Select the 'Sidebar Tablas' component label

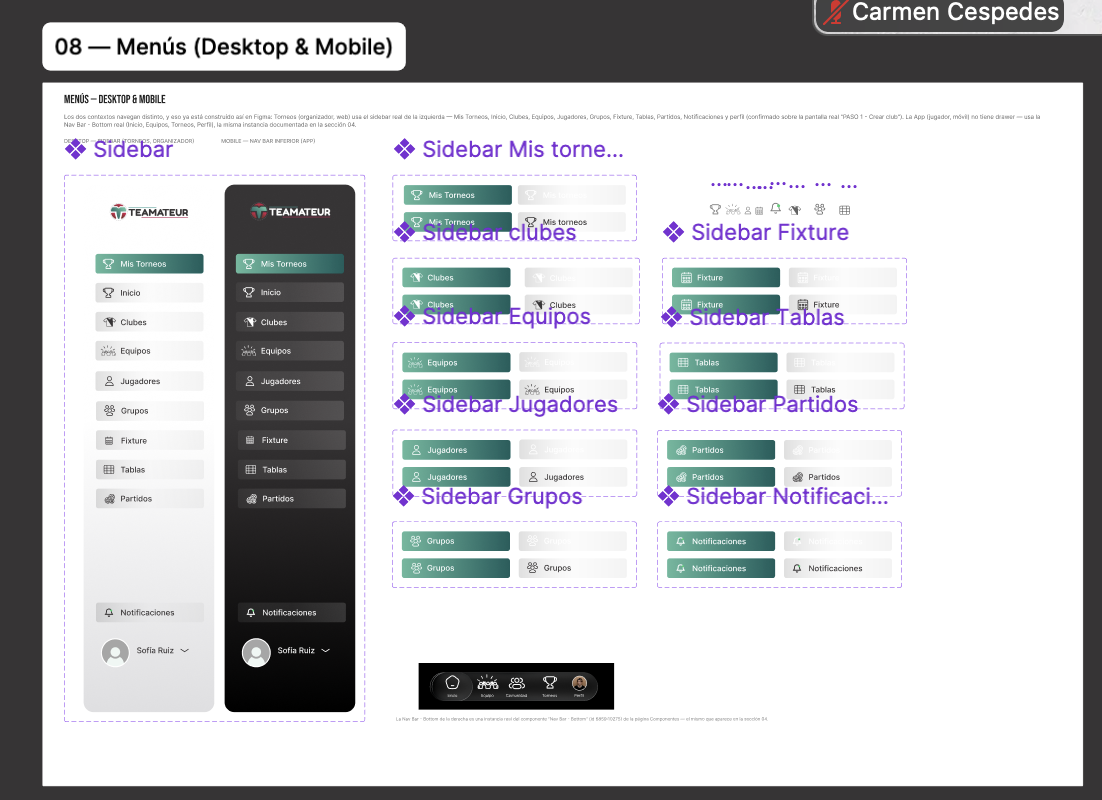tap(767, 317)
